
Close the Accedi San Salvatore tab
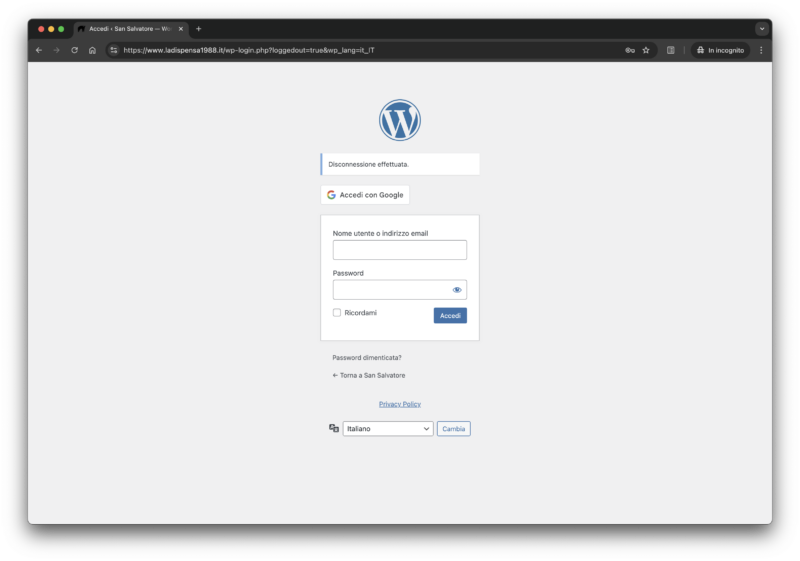(181, 29)
